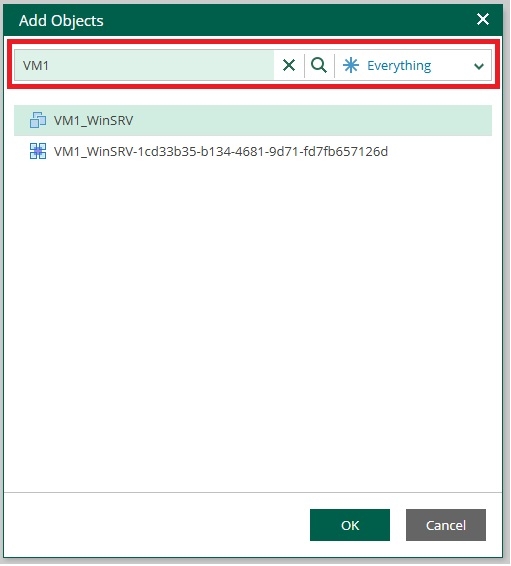
Task: Click the VM icon next to VM1_WinSRV
Action: click(38, 120)
